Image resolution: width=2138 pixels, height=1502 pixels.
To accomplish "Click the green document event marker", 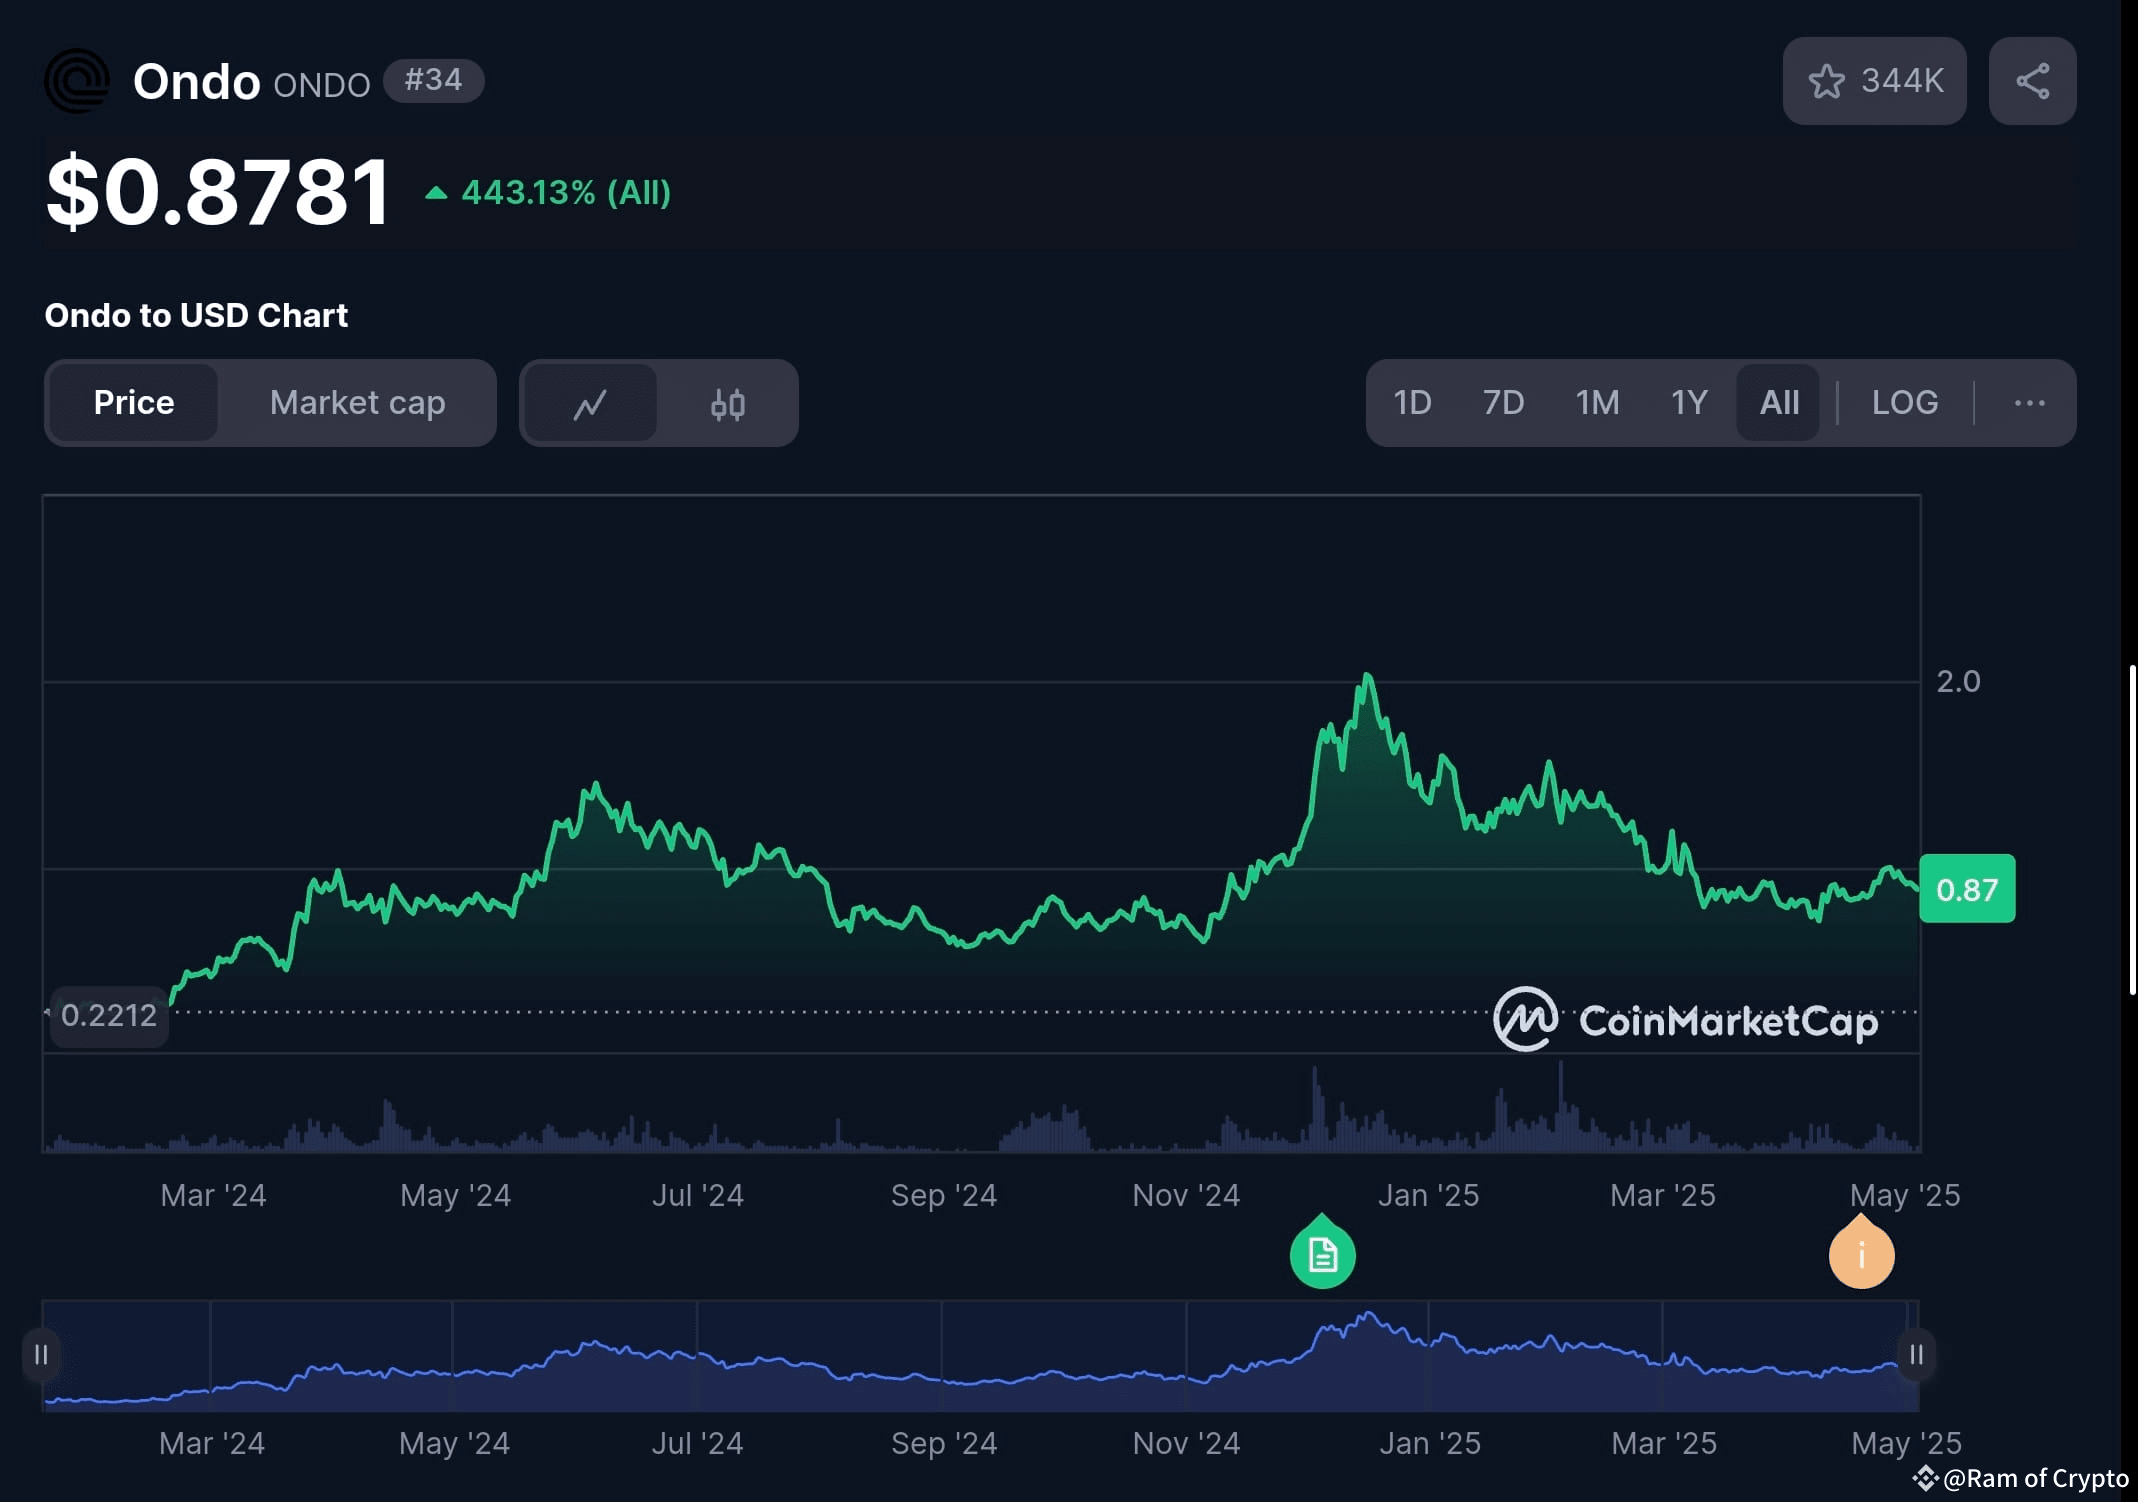I will [x=1322, y=1252].
